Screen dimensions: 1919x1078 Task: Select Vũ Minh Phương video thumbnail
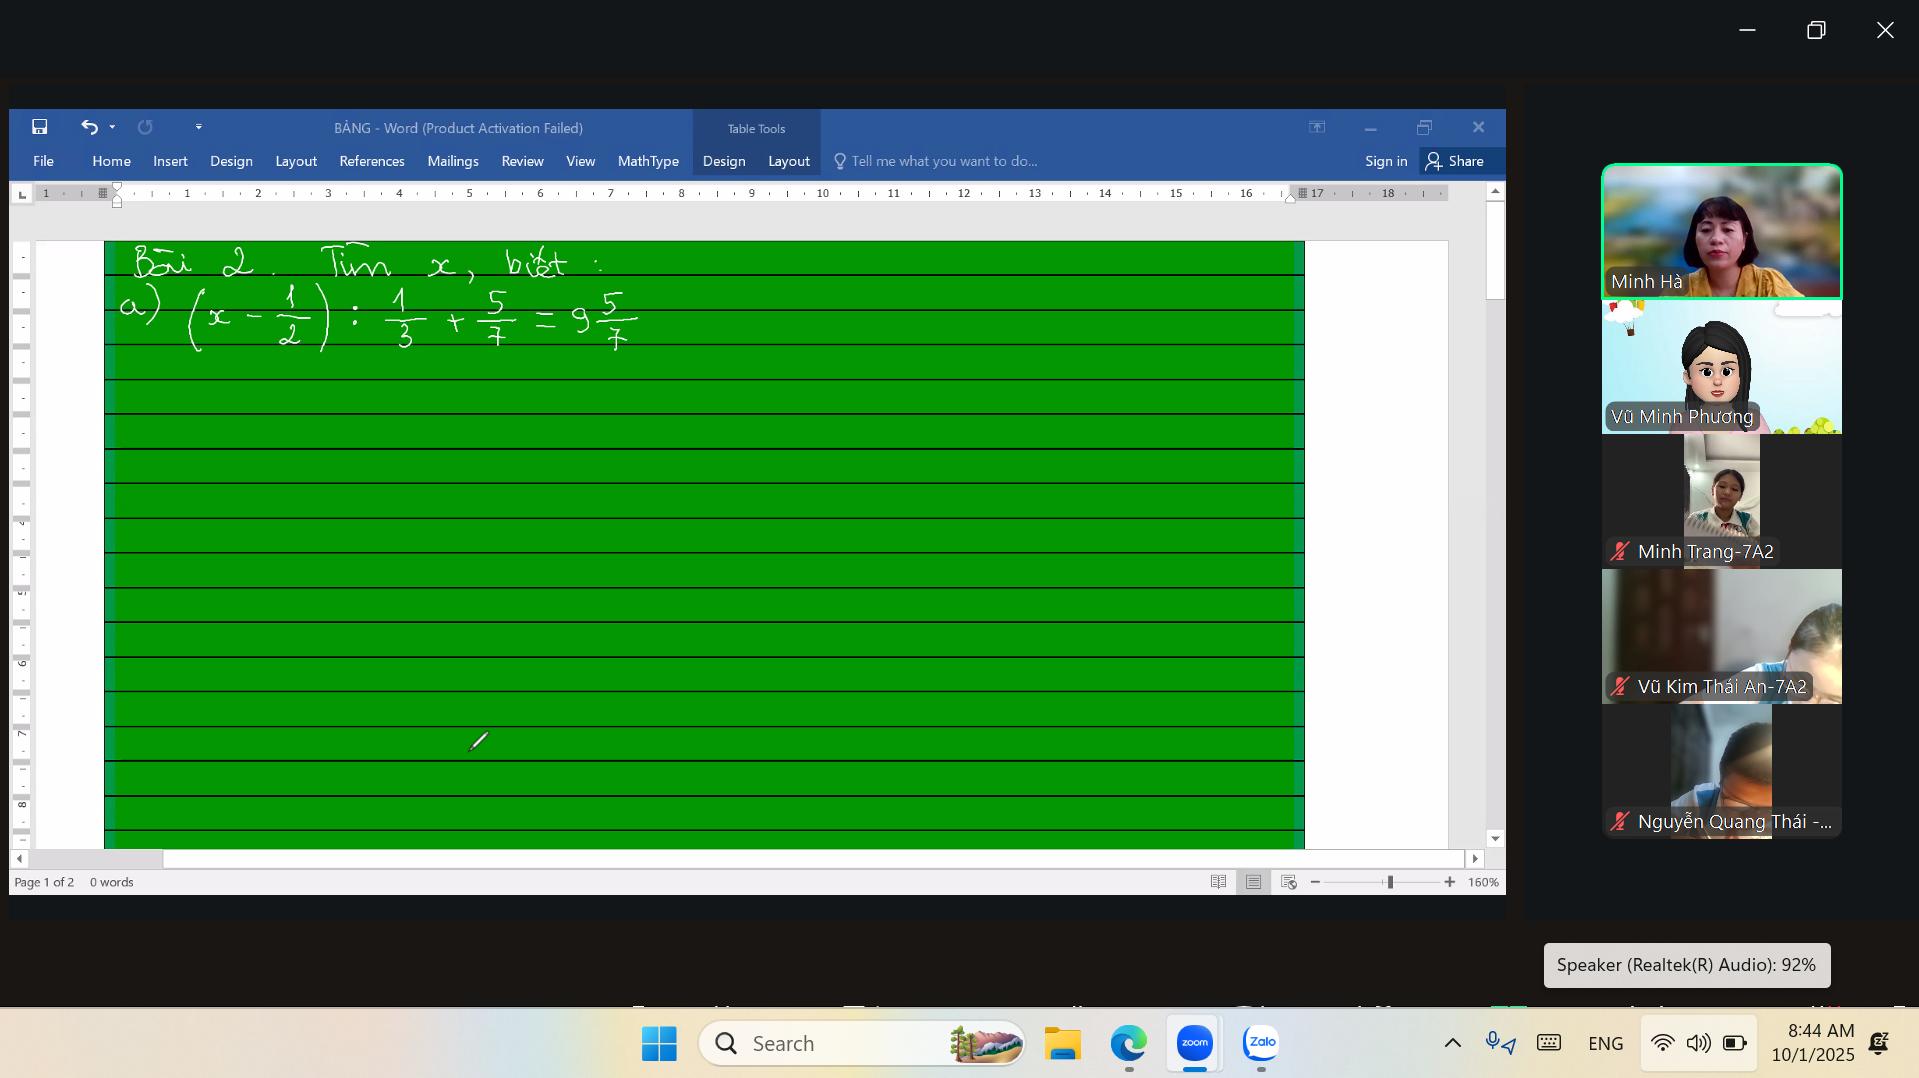tap(1721, 367)
